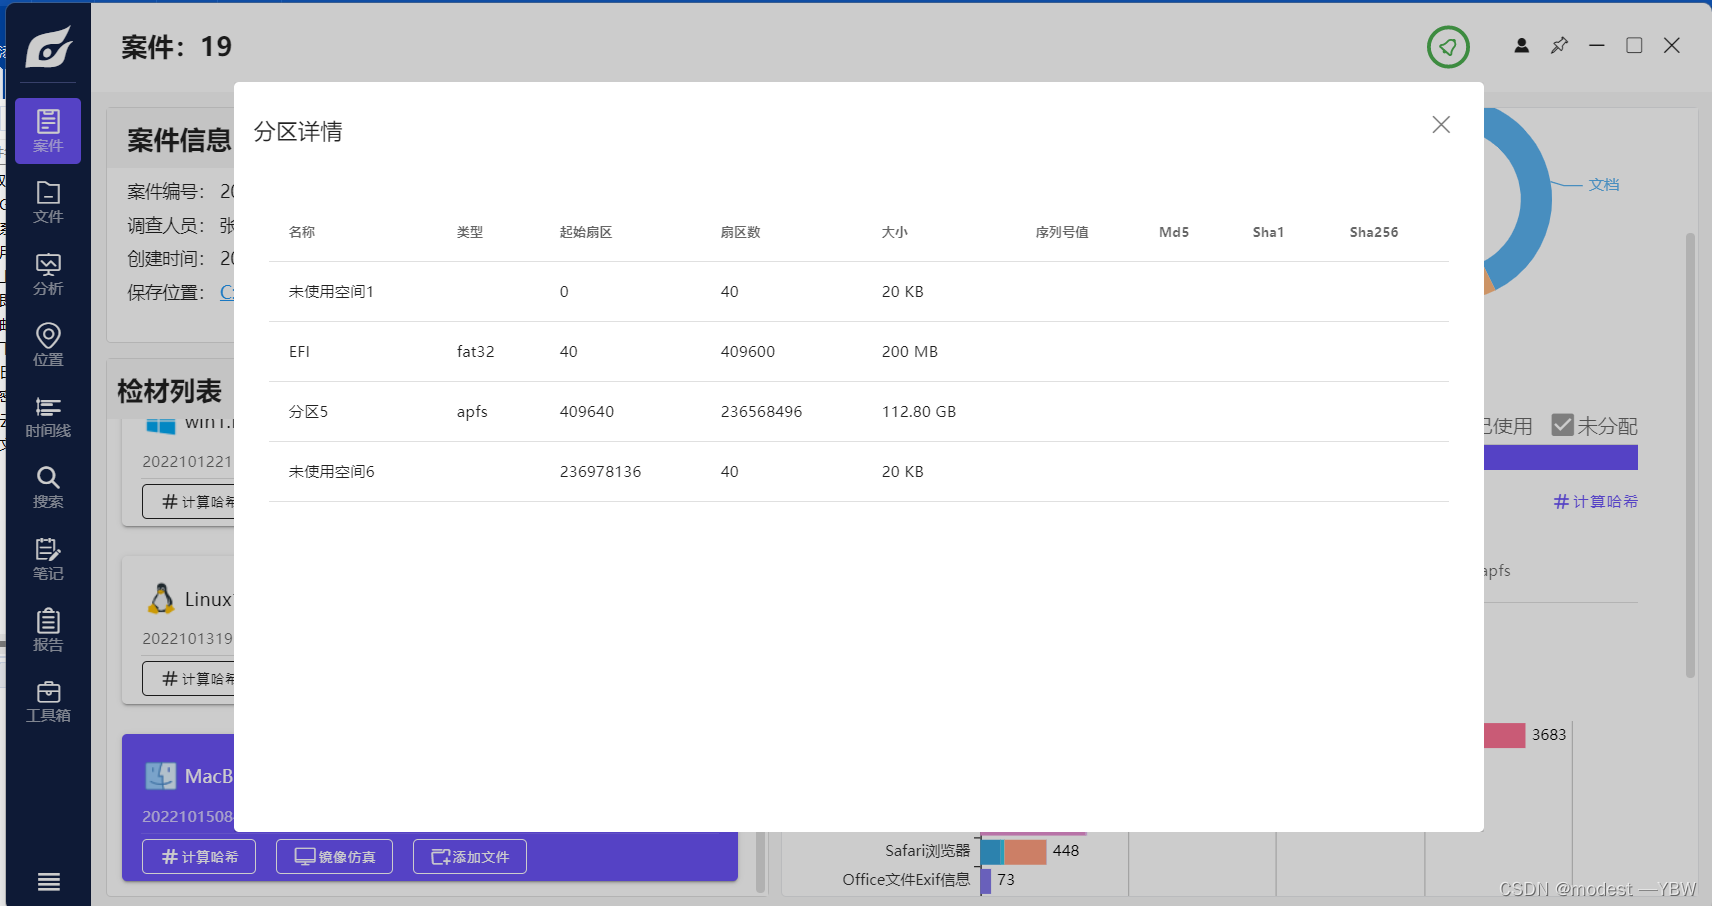Screen dimensions: 1712x906
Task: Click the 镜像仿真 button
Action: (x=334, y=856)
